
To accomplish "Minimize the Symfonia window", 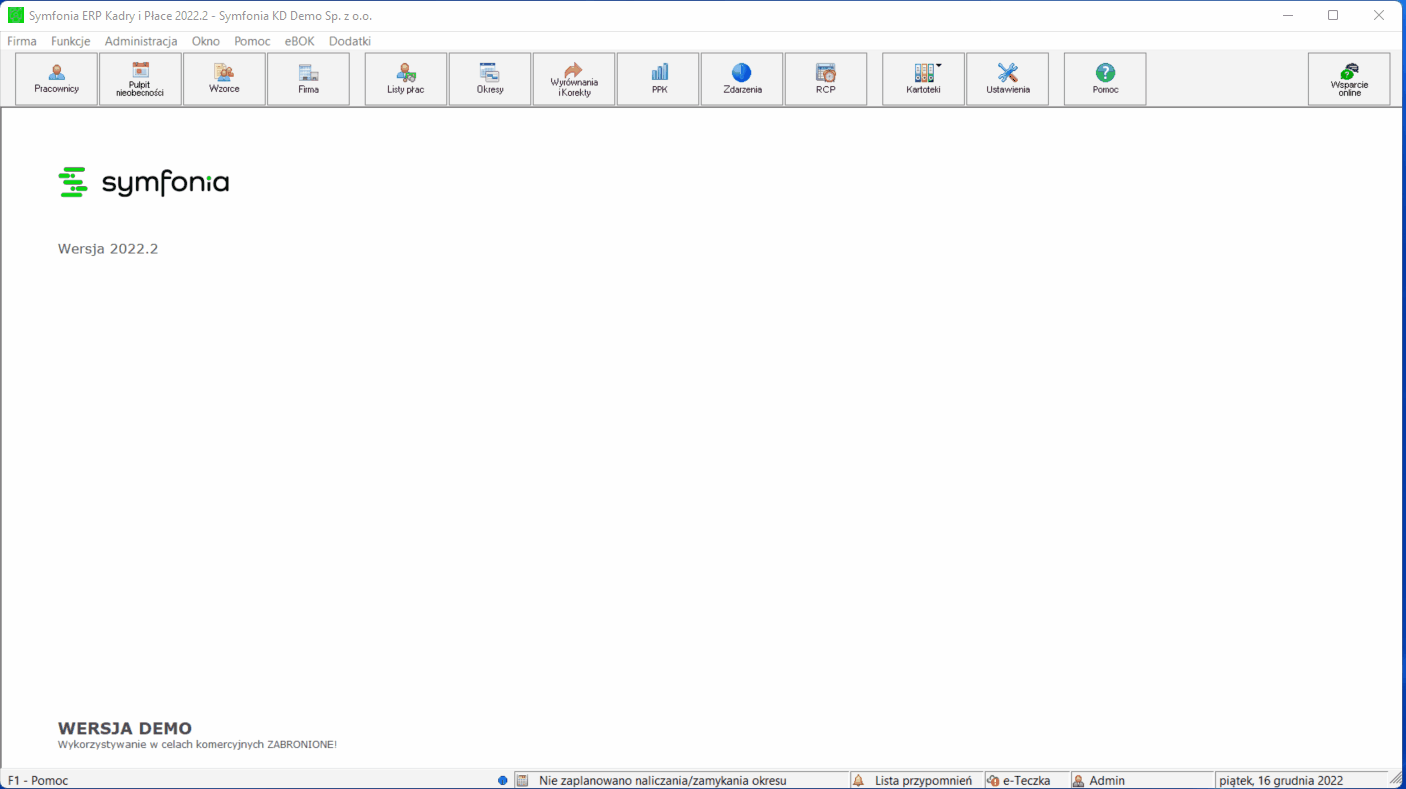I will tap(1287, 15).
